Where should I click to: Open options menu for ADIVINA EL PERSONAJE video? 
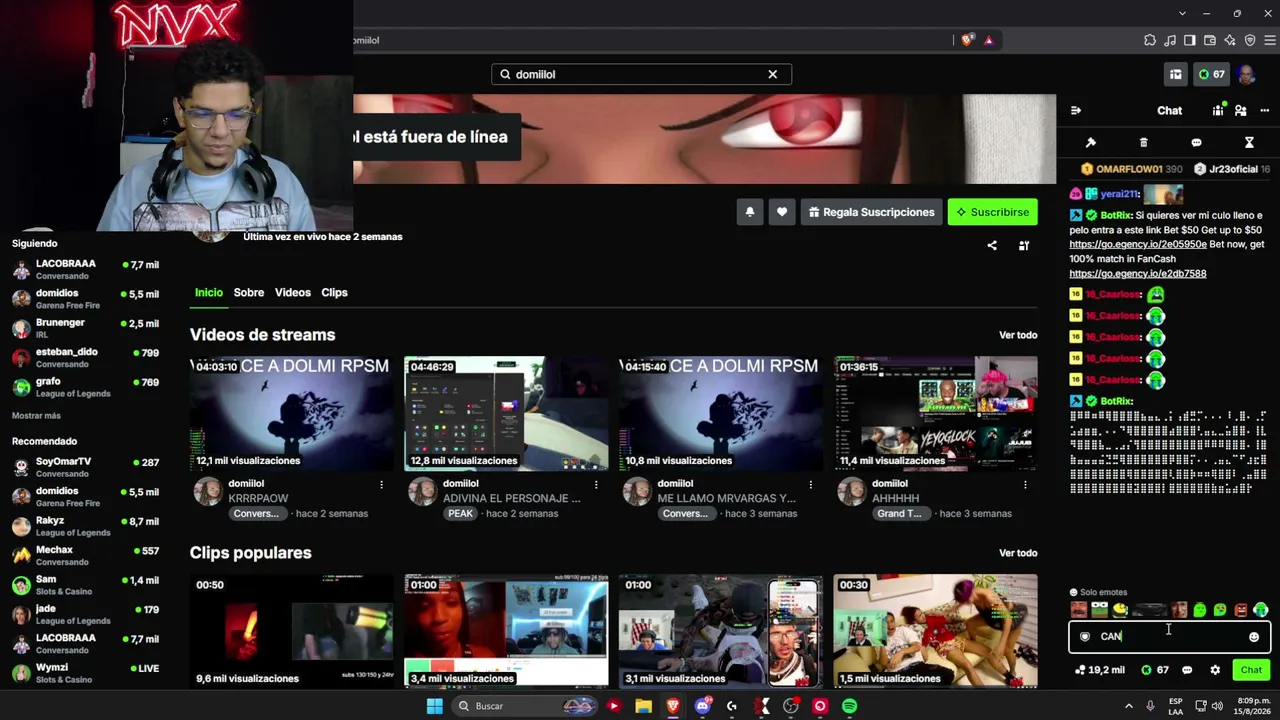tap(596, 484)
